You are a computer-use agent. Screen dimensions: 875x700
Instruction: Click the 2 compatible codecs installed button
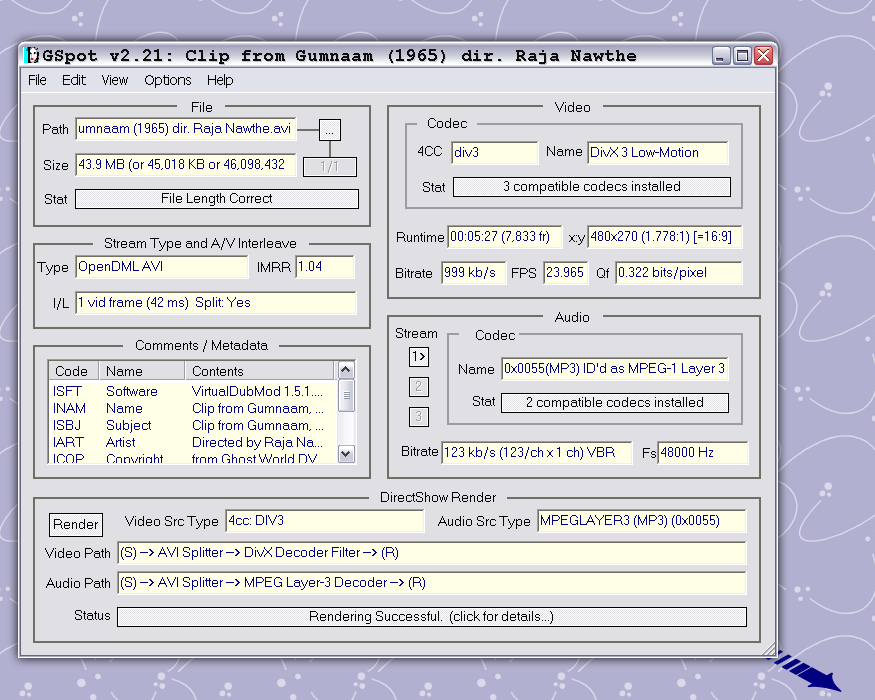tap(614, 402)
